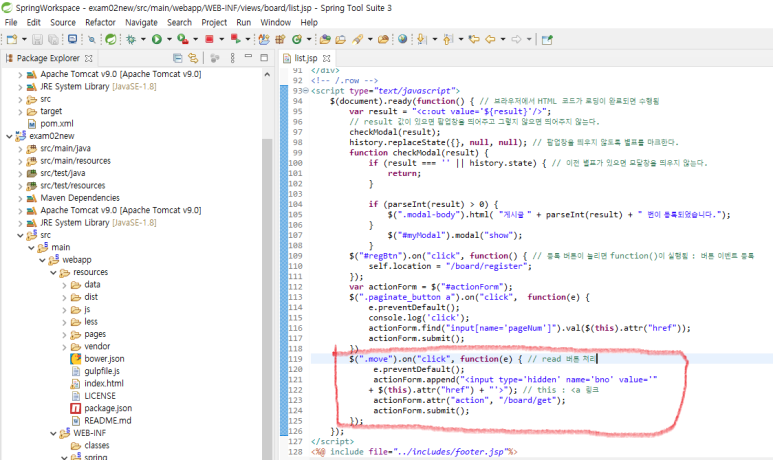Open the Project menu
The width and height of the screenshot is (773, 460).
pos(214,23)
